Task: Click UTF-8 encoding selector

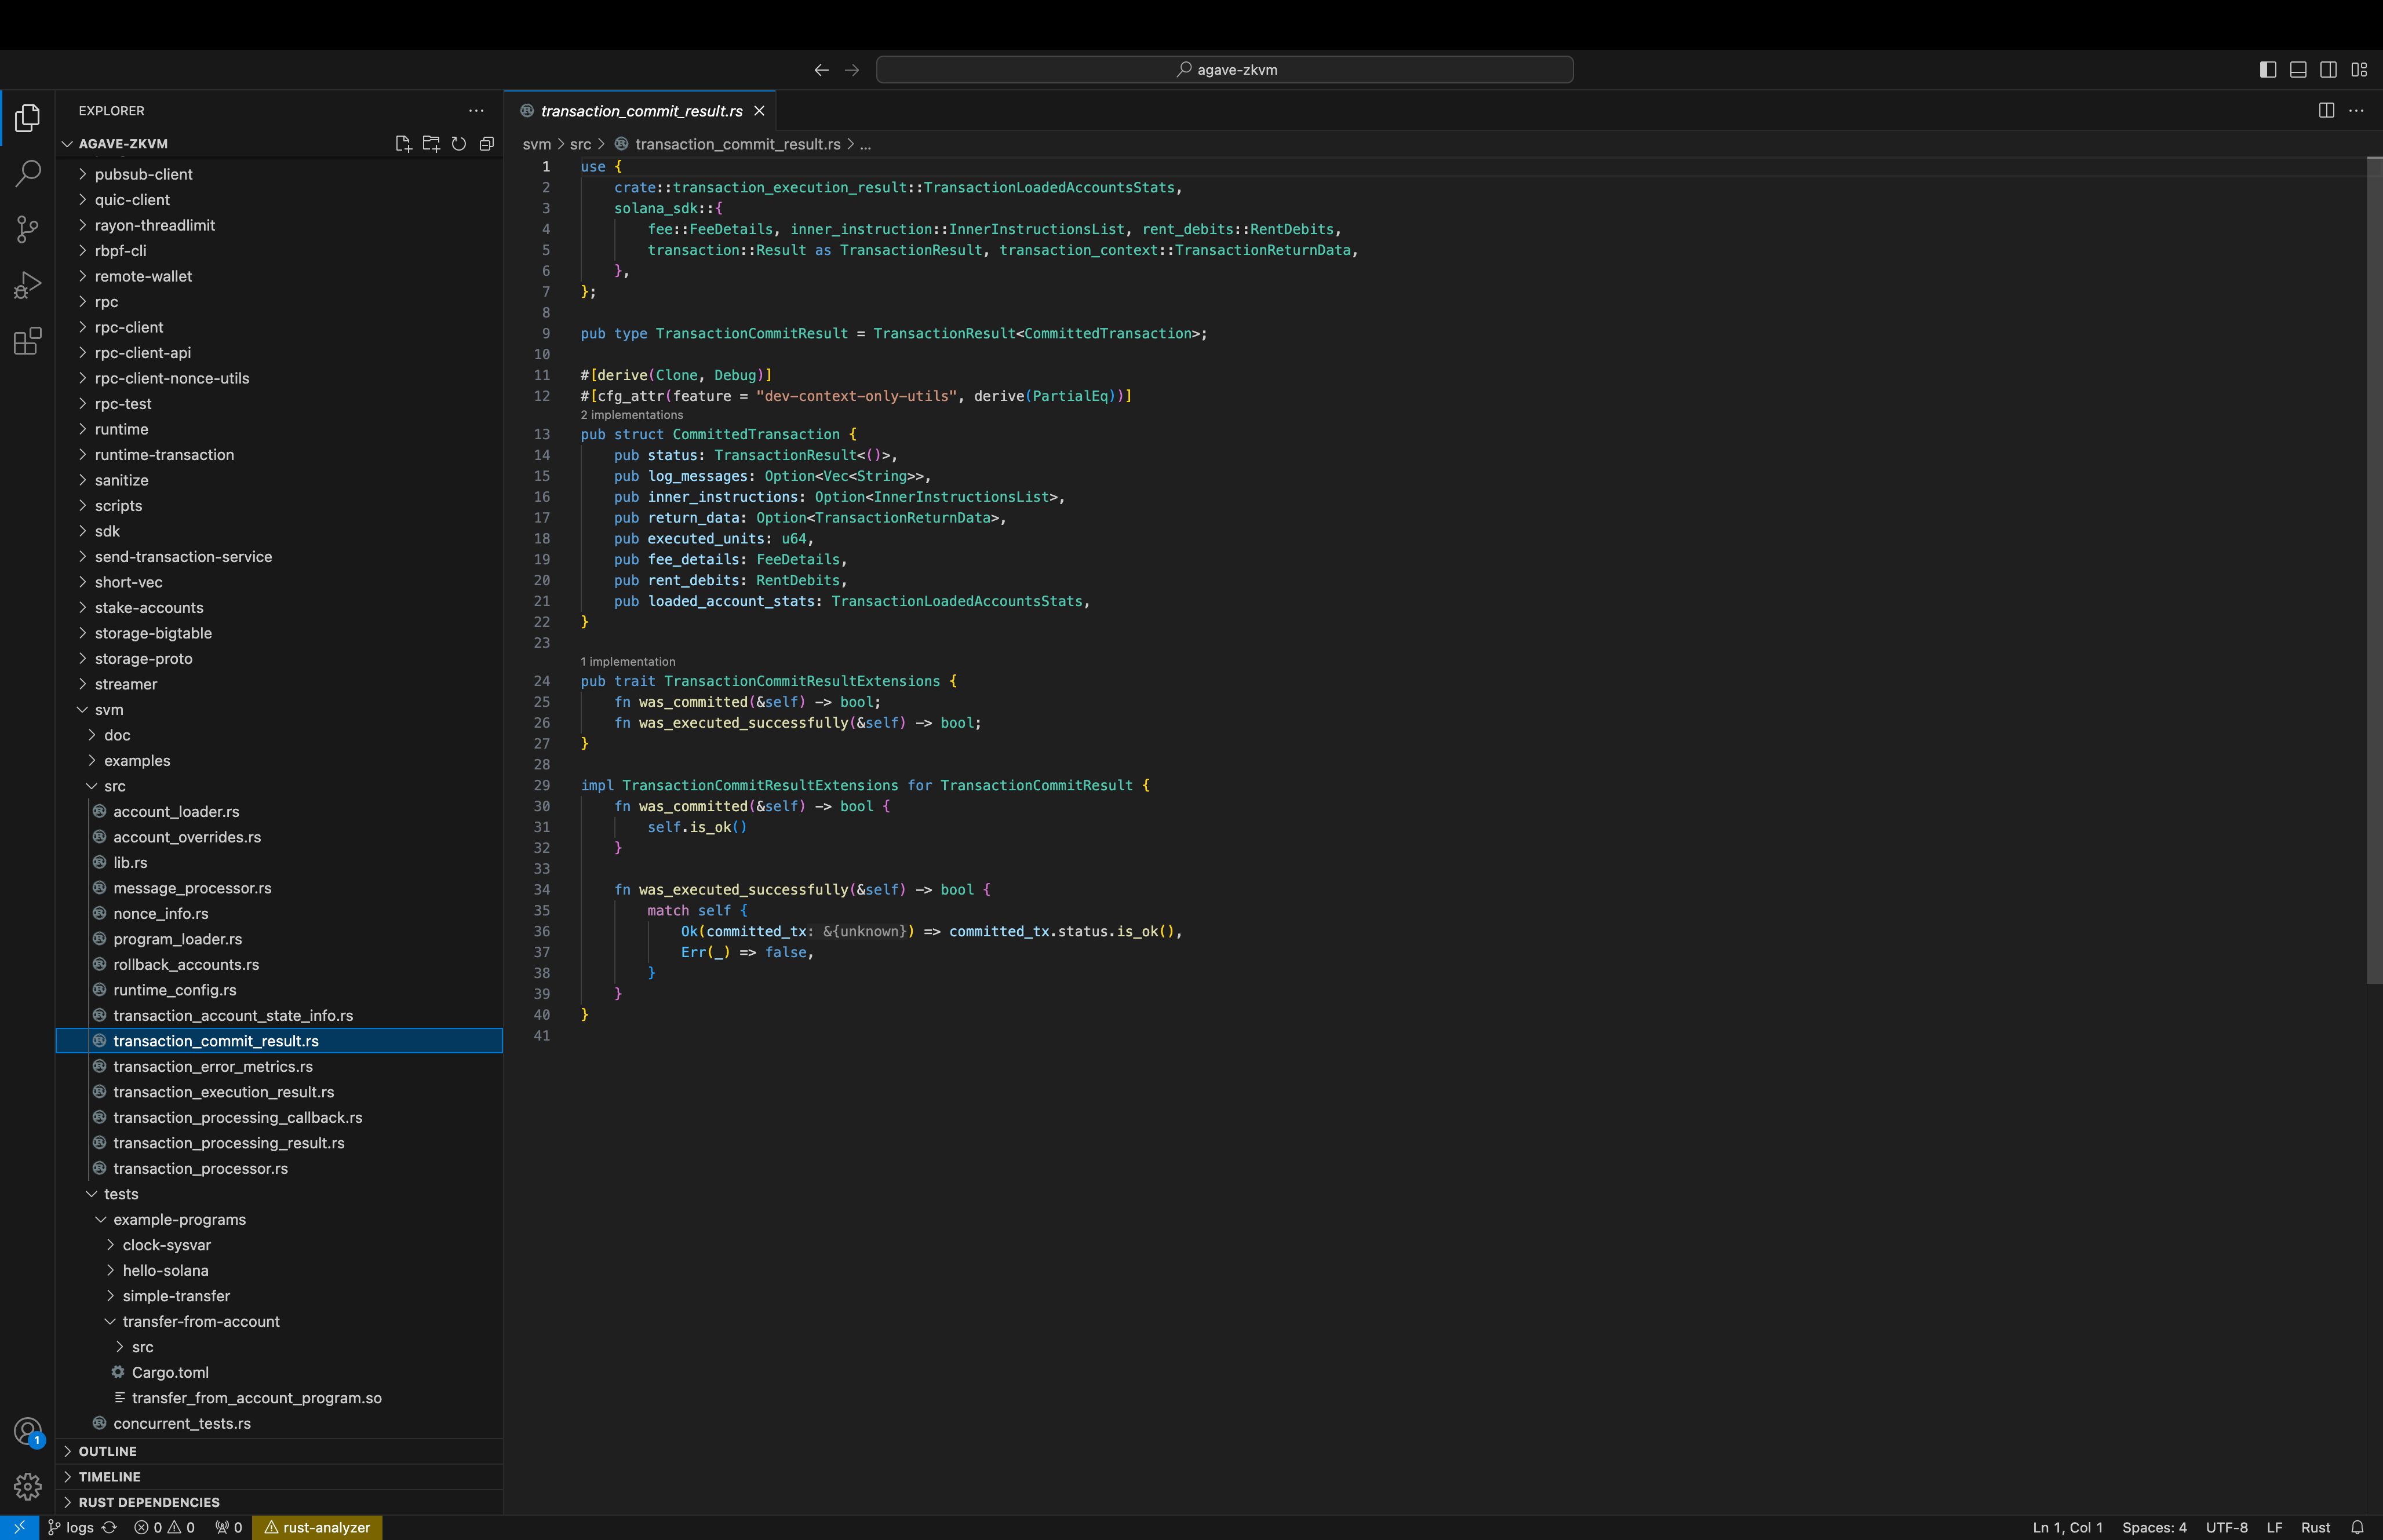Action: (2226, 1528)
